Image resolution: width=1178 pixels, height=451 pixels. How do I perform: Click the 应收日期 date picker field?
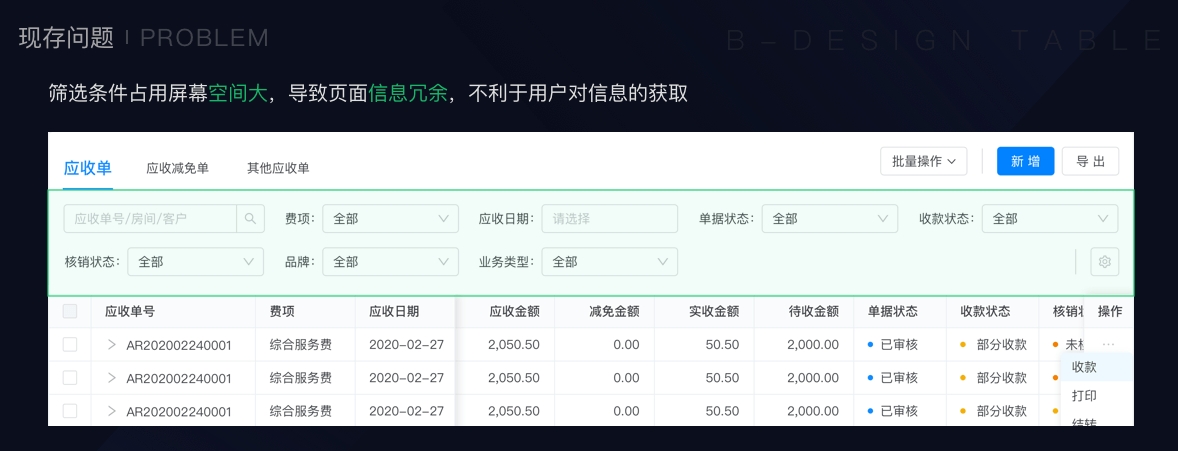(609, 218)
